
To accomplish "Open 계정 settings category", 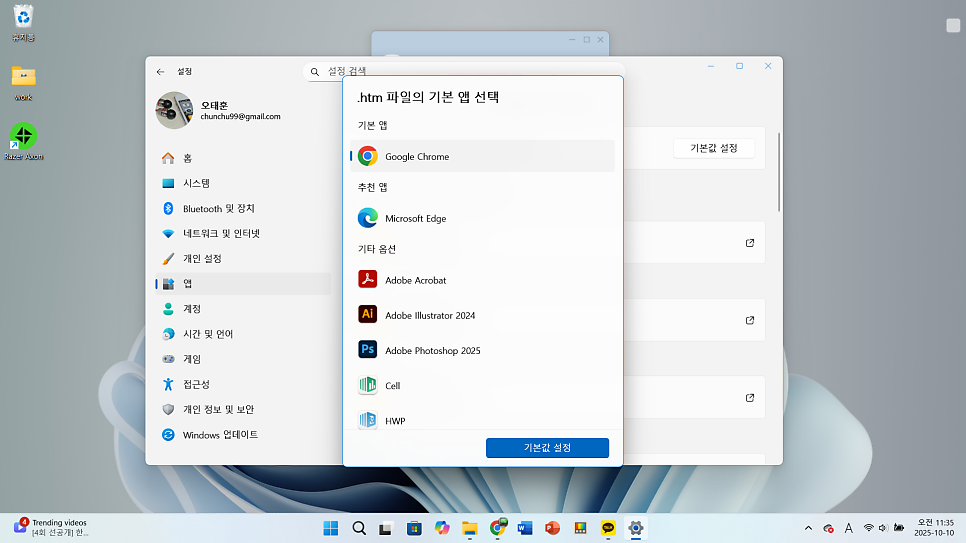I will point(243,309).
